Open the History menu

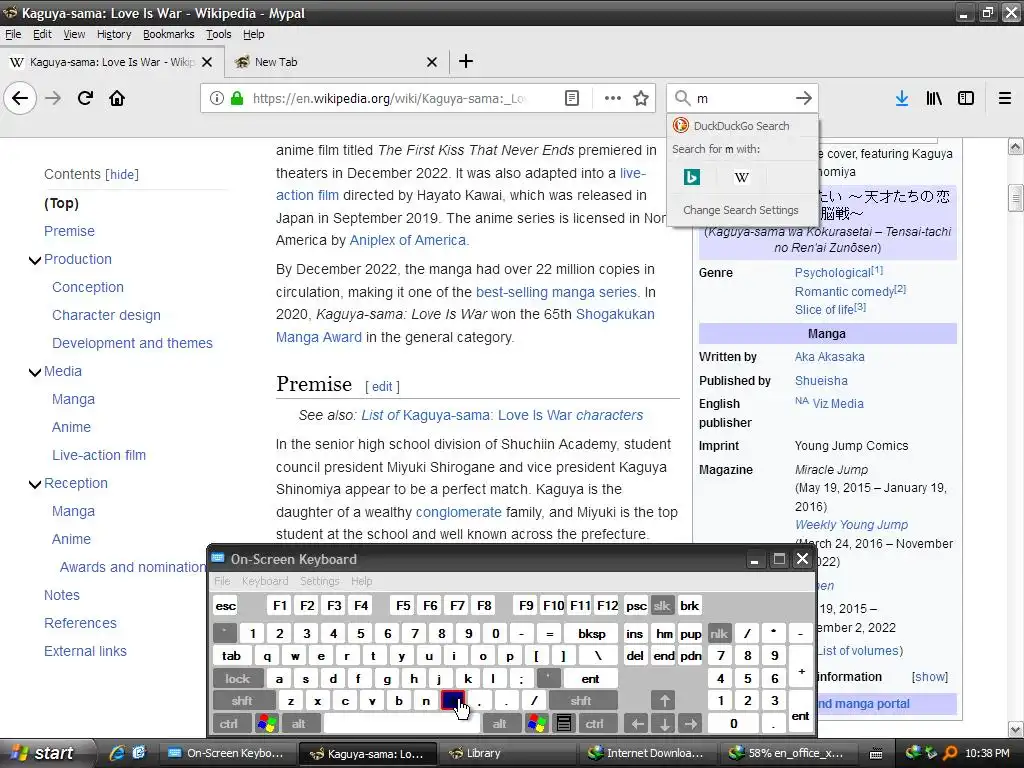(x=114, y=34)
